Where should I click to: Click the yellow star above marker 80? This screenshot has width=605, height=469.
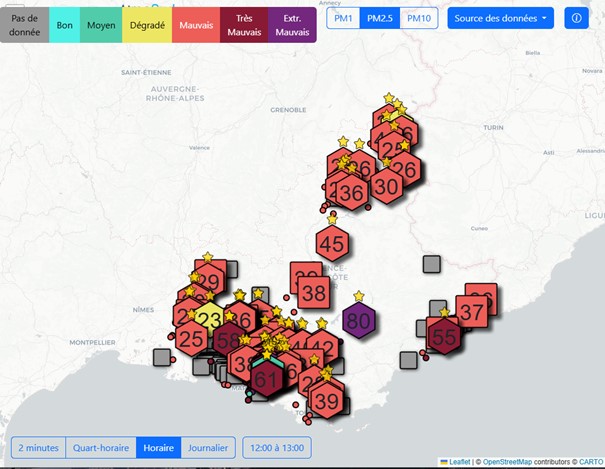359,296
